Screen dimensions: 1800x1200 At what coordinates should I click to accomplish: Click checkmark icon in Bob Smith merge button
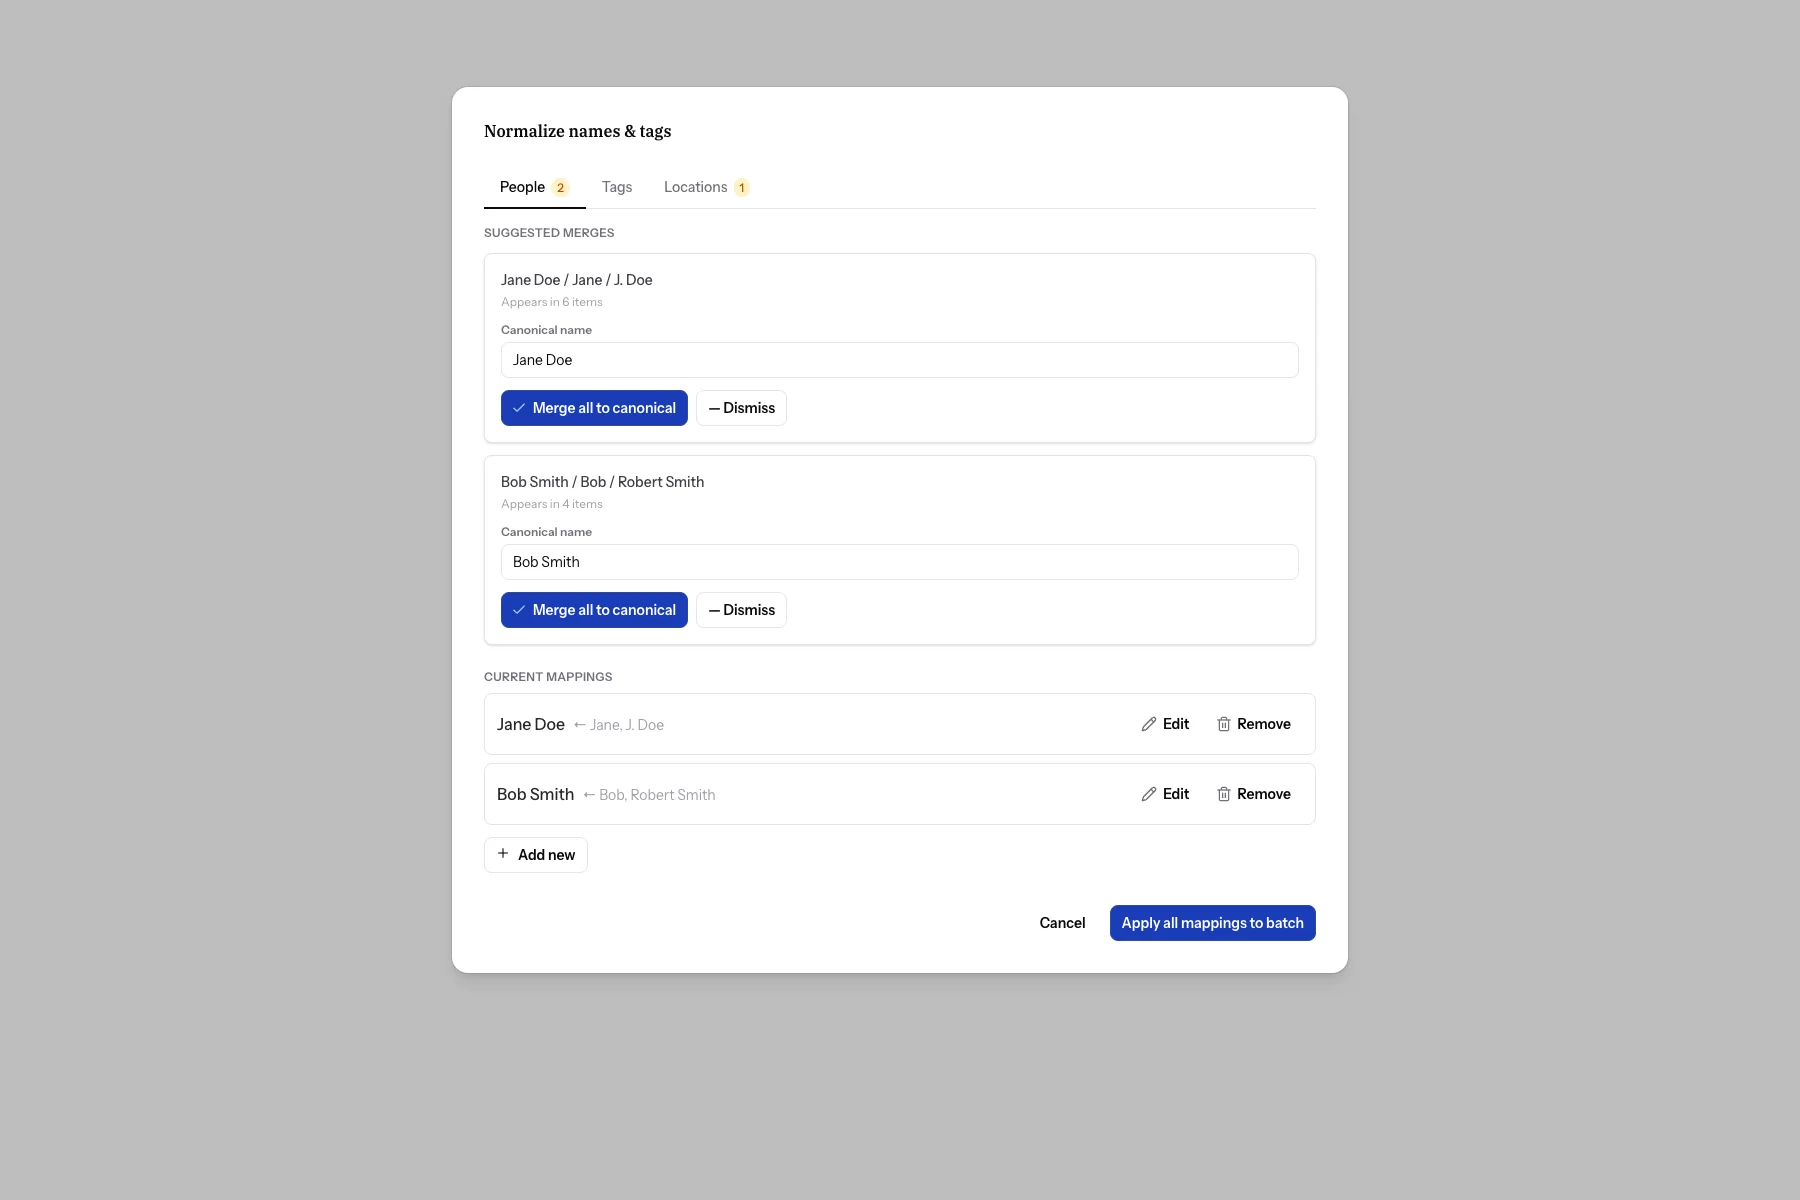click(519, 610)
